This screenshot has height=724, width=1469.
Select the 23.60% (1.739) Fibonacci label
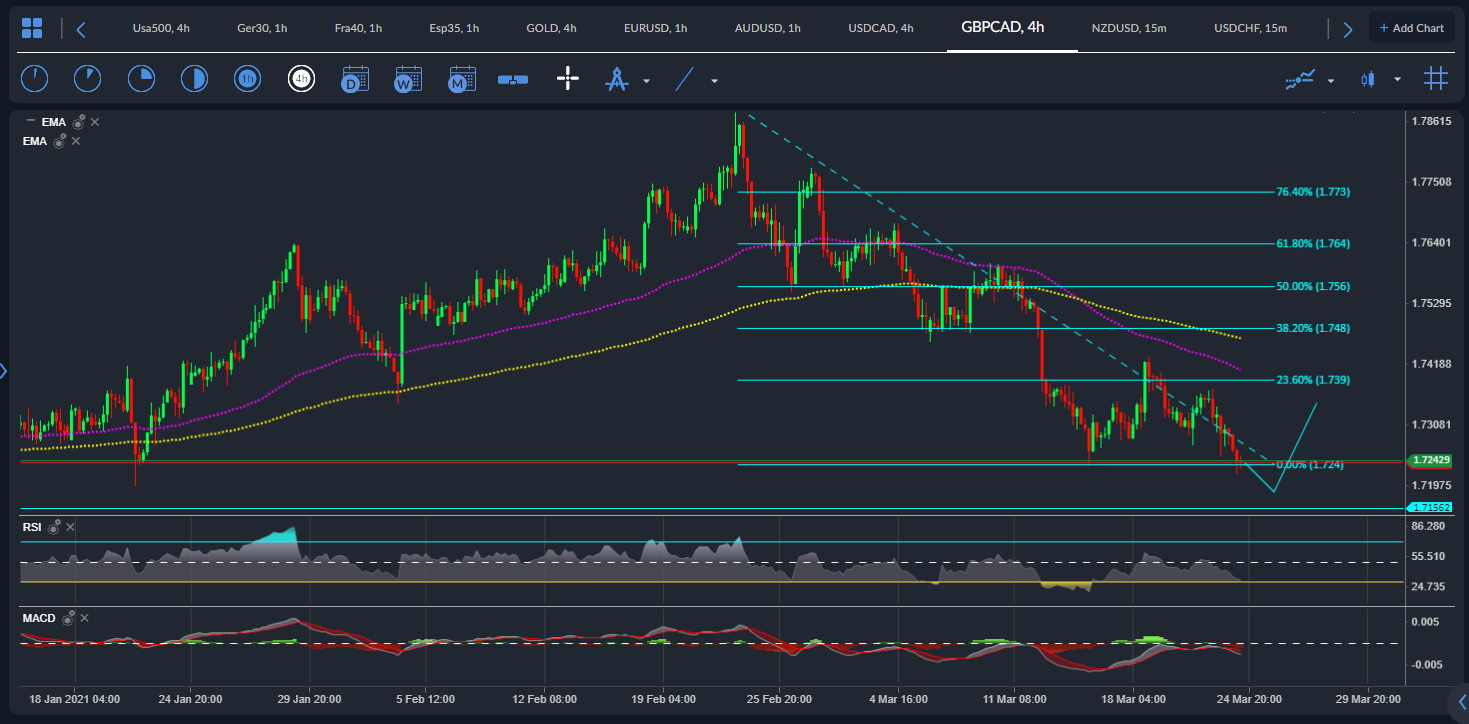[1313, 380]
